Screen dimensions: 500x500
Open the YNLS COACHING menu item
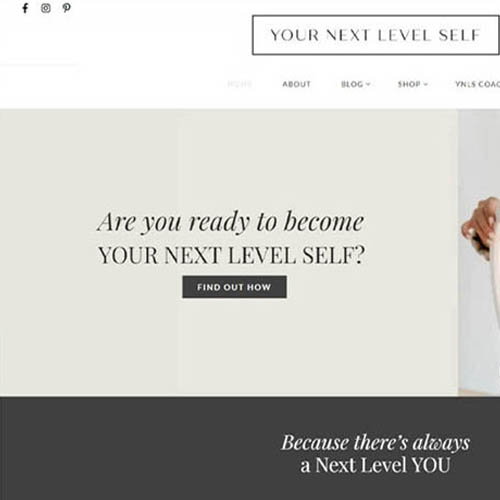pos(477,84)
